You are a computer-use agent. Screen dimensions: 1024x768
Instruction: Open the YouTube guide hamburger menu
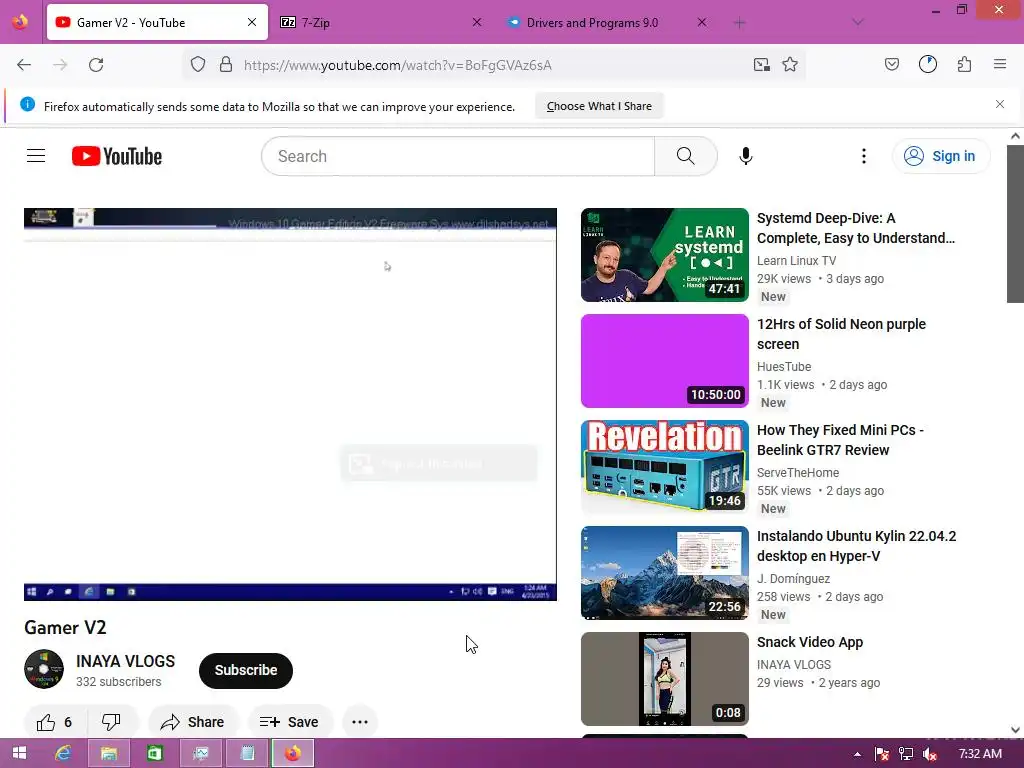pos(36,156)
